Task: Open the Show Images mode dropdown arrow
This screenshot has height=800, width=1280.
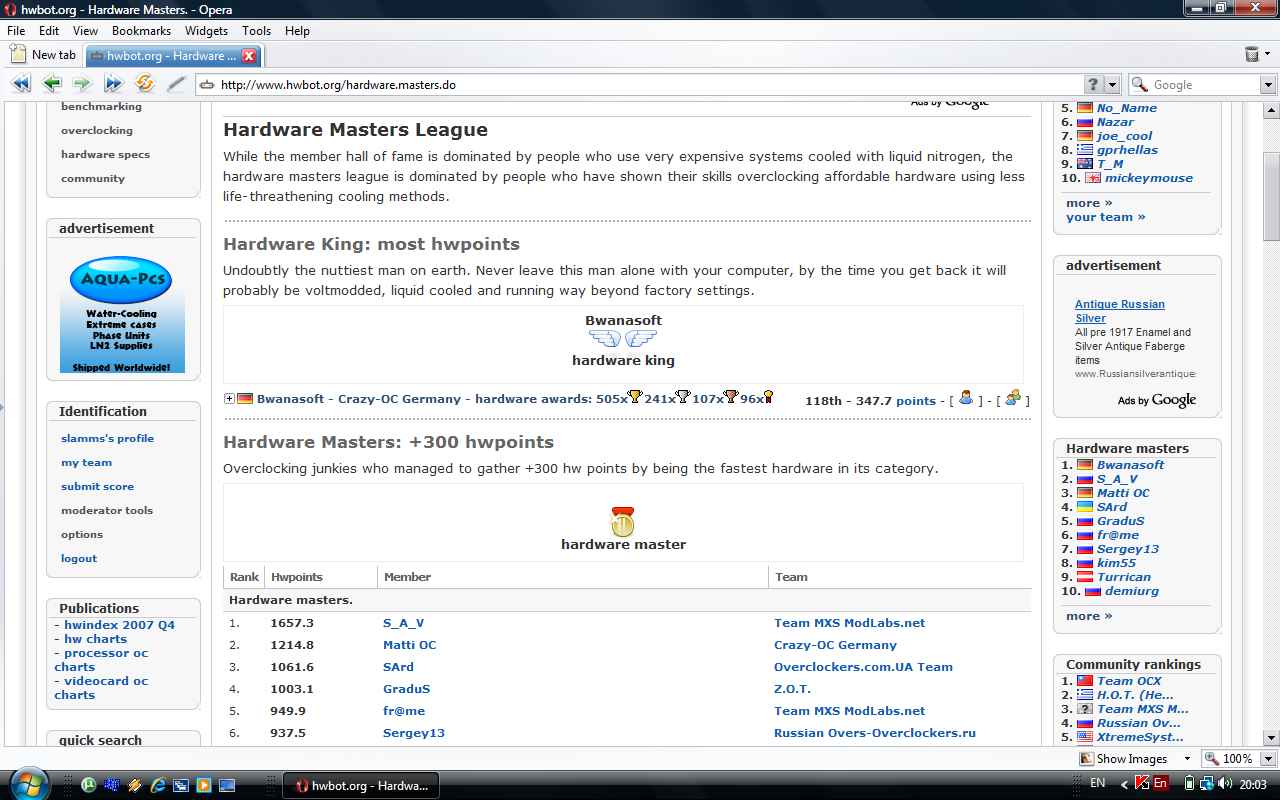Action: pos(1187,758)
